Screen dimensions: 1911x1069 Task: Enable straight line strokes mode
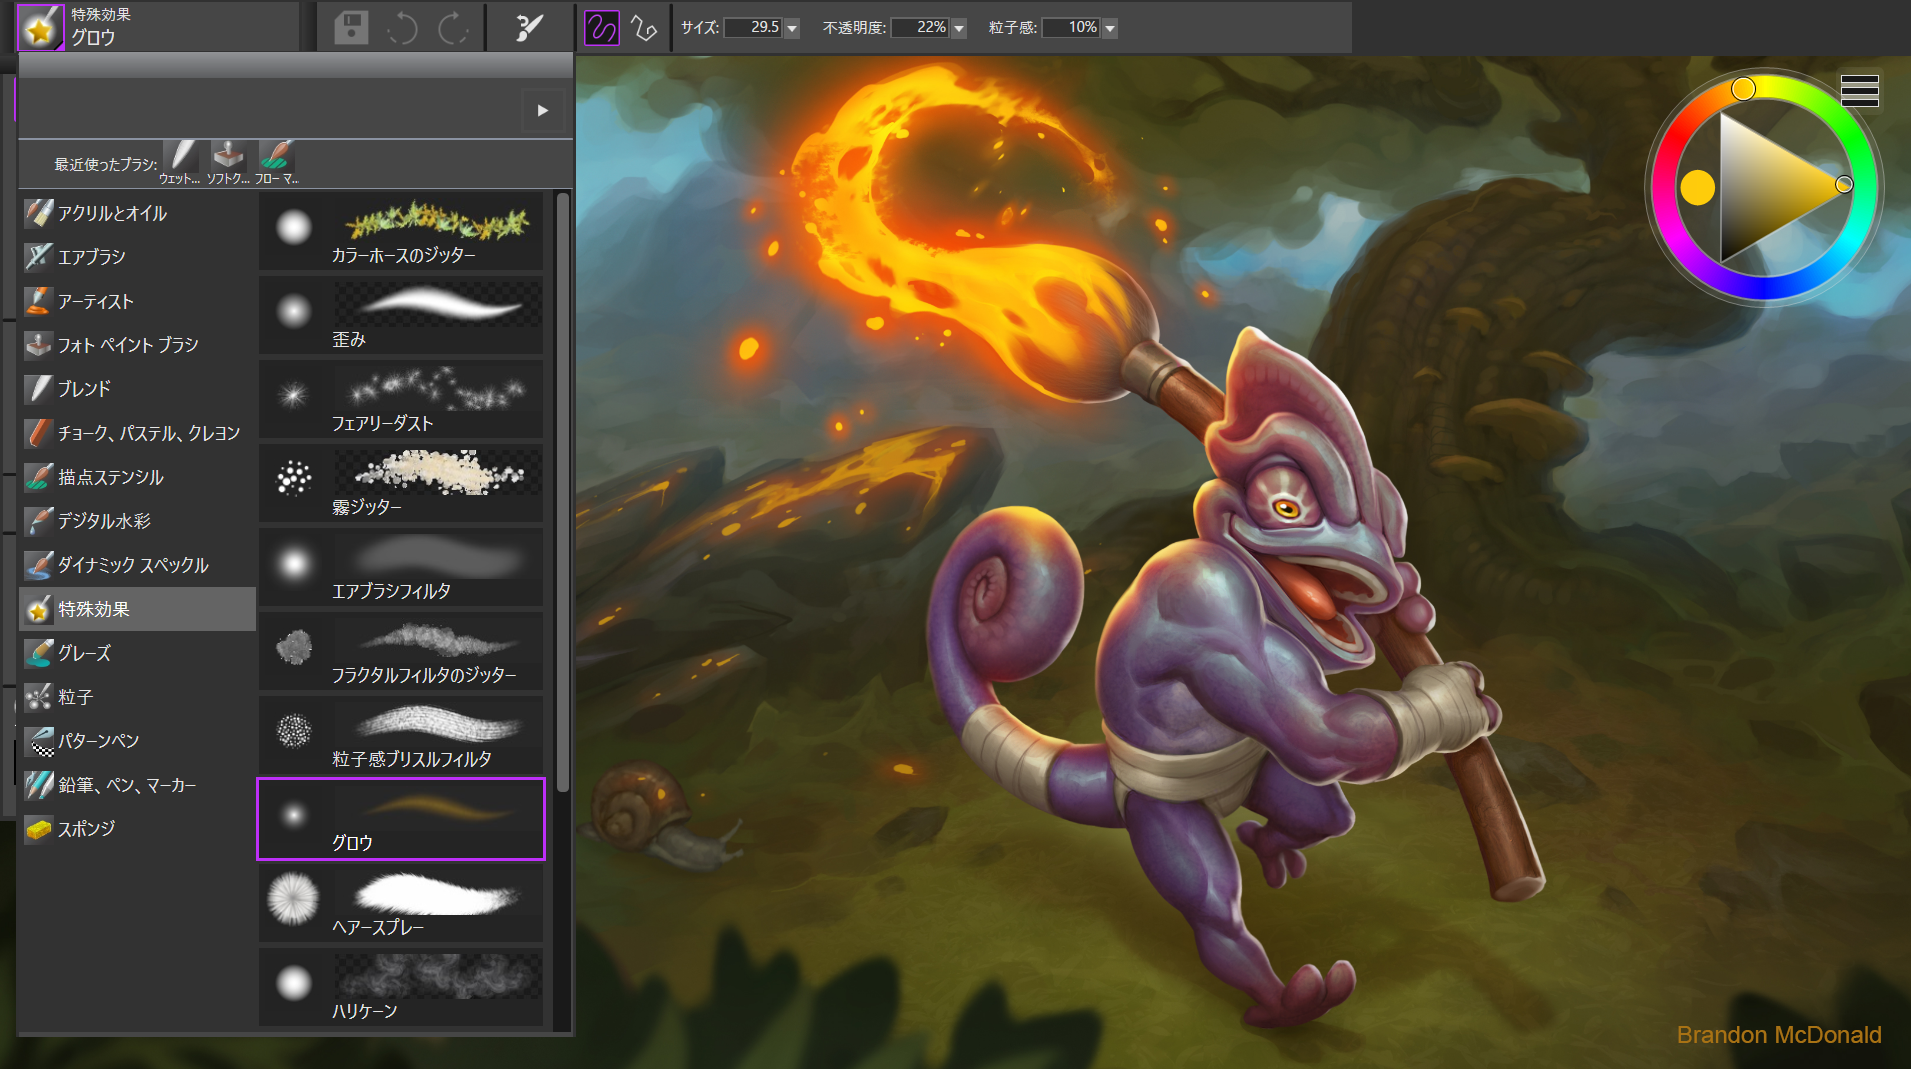pos(645,28)
